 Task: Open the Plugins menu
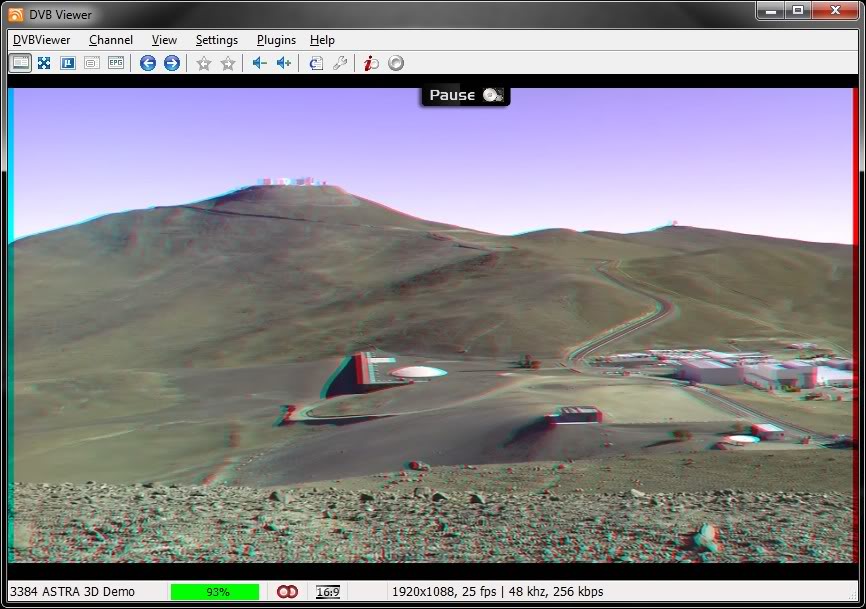click(x=276, y=40)
